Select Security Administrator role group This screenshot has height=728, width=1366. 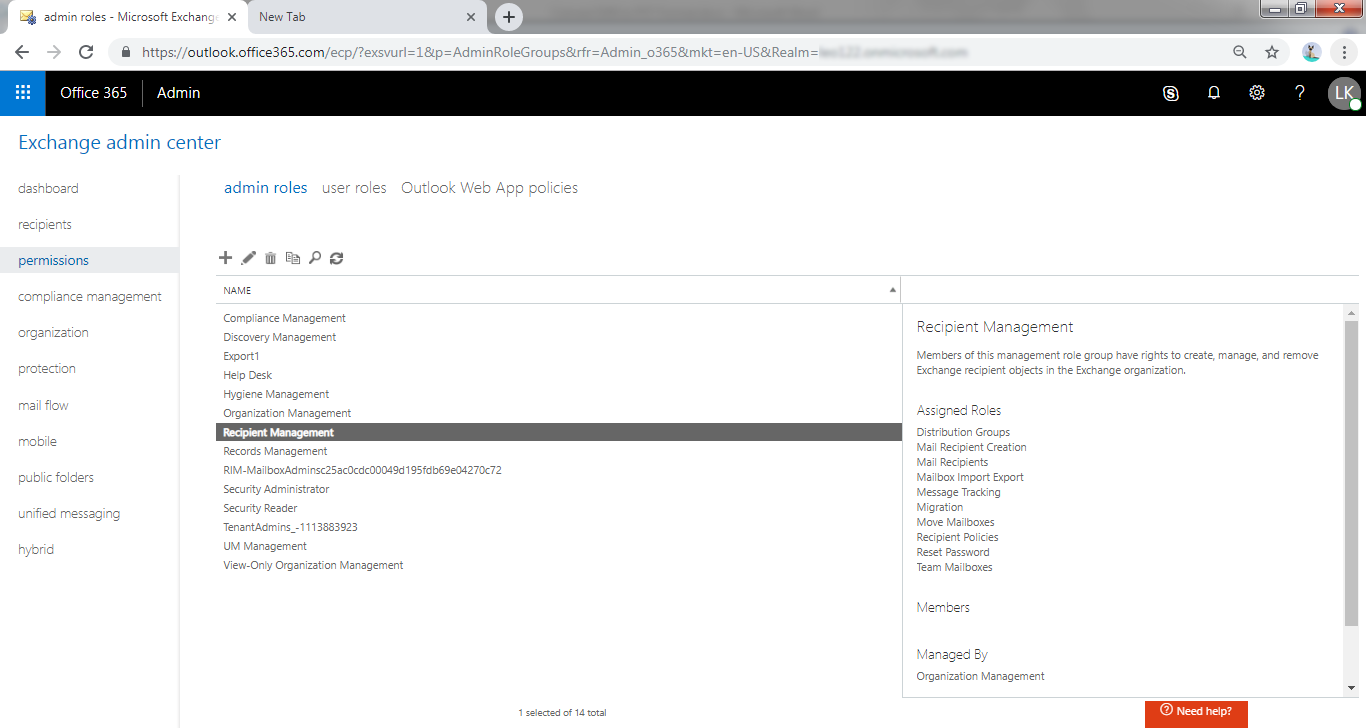558,489
